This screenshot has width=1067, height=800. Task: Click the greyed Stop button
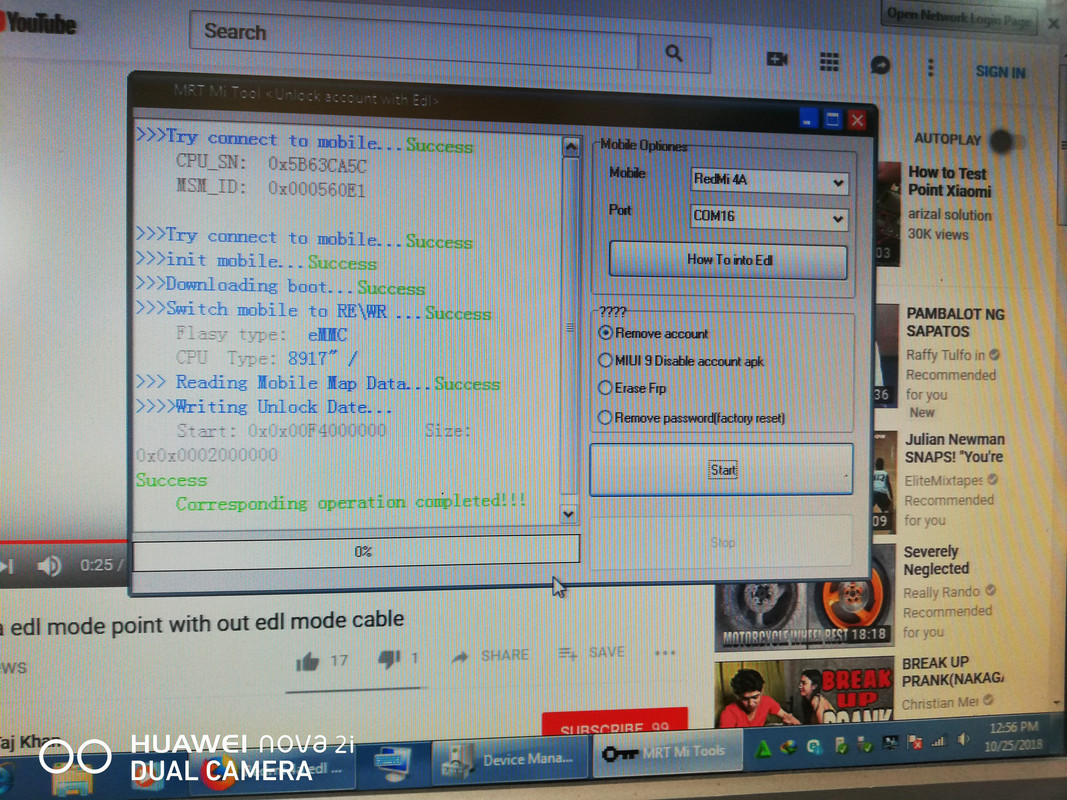(722, 542)
